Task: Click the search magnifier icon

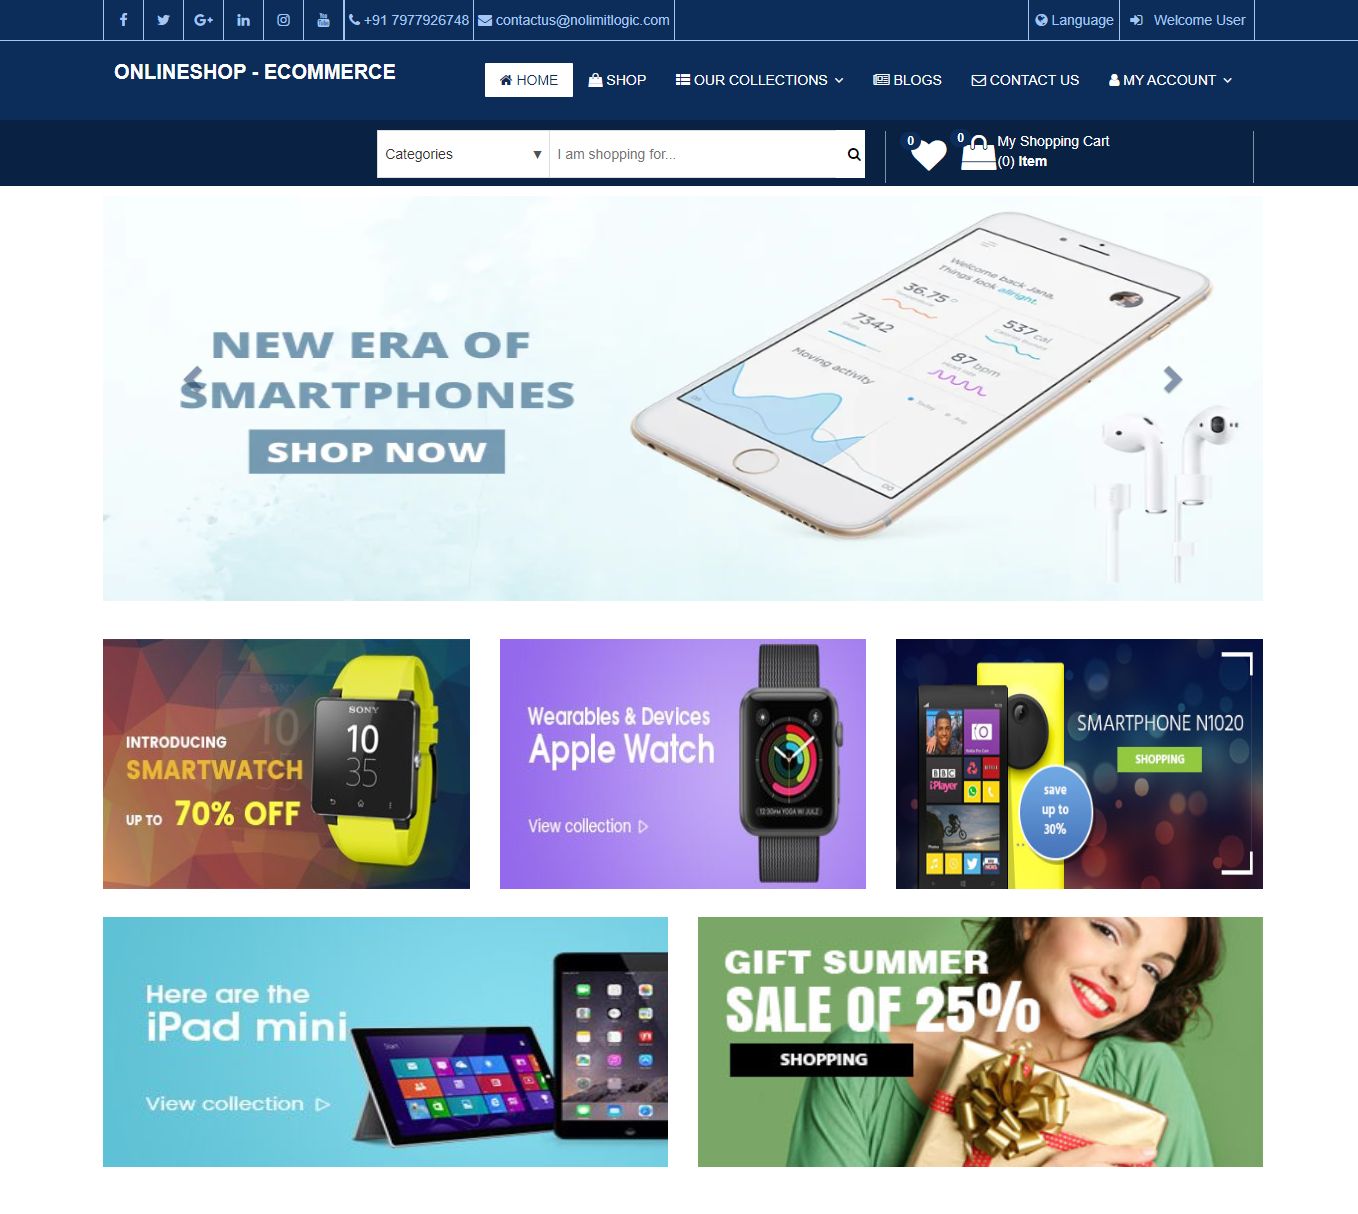Action: (x=853, y=154)
